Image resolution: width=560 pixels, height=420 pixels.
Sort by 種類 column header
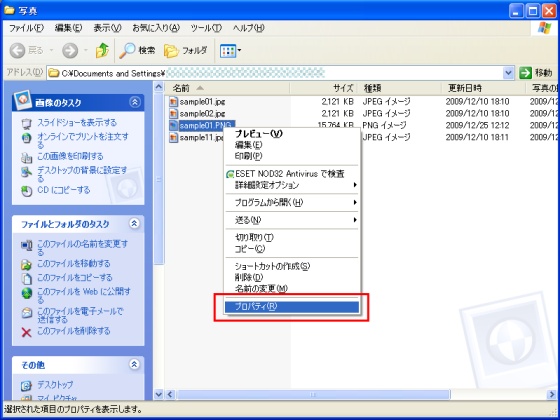click(x=400, y=88)
